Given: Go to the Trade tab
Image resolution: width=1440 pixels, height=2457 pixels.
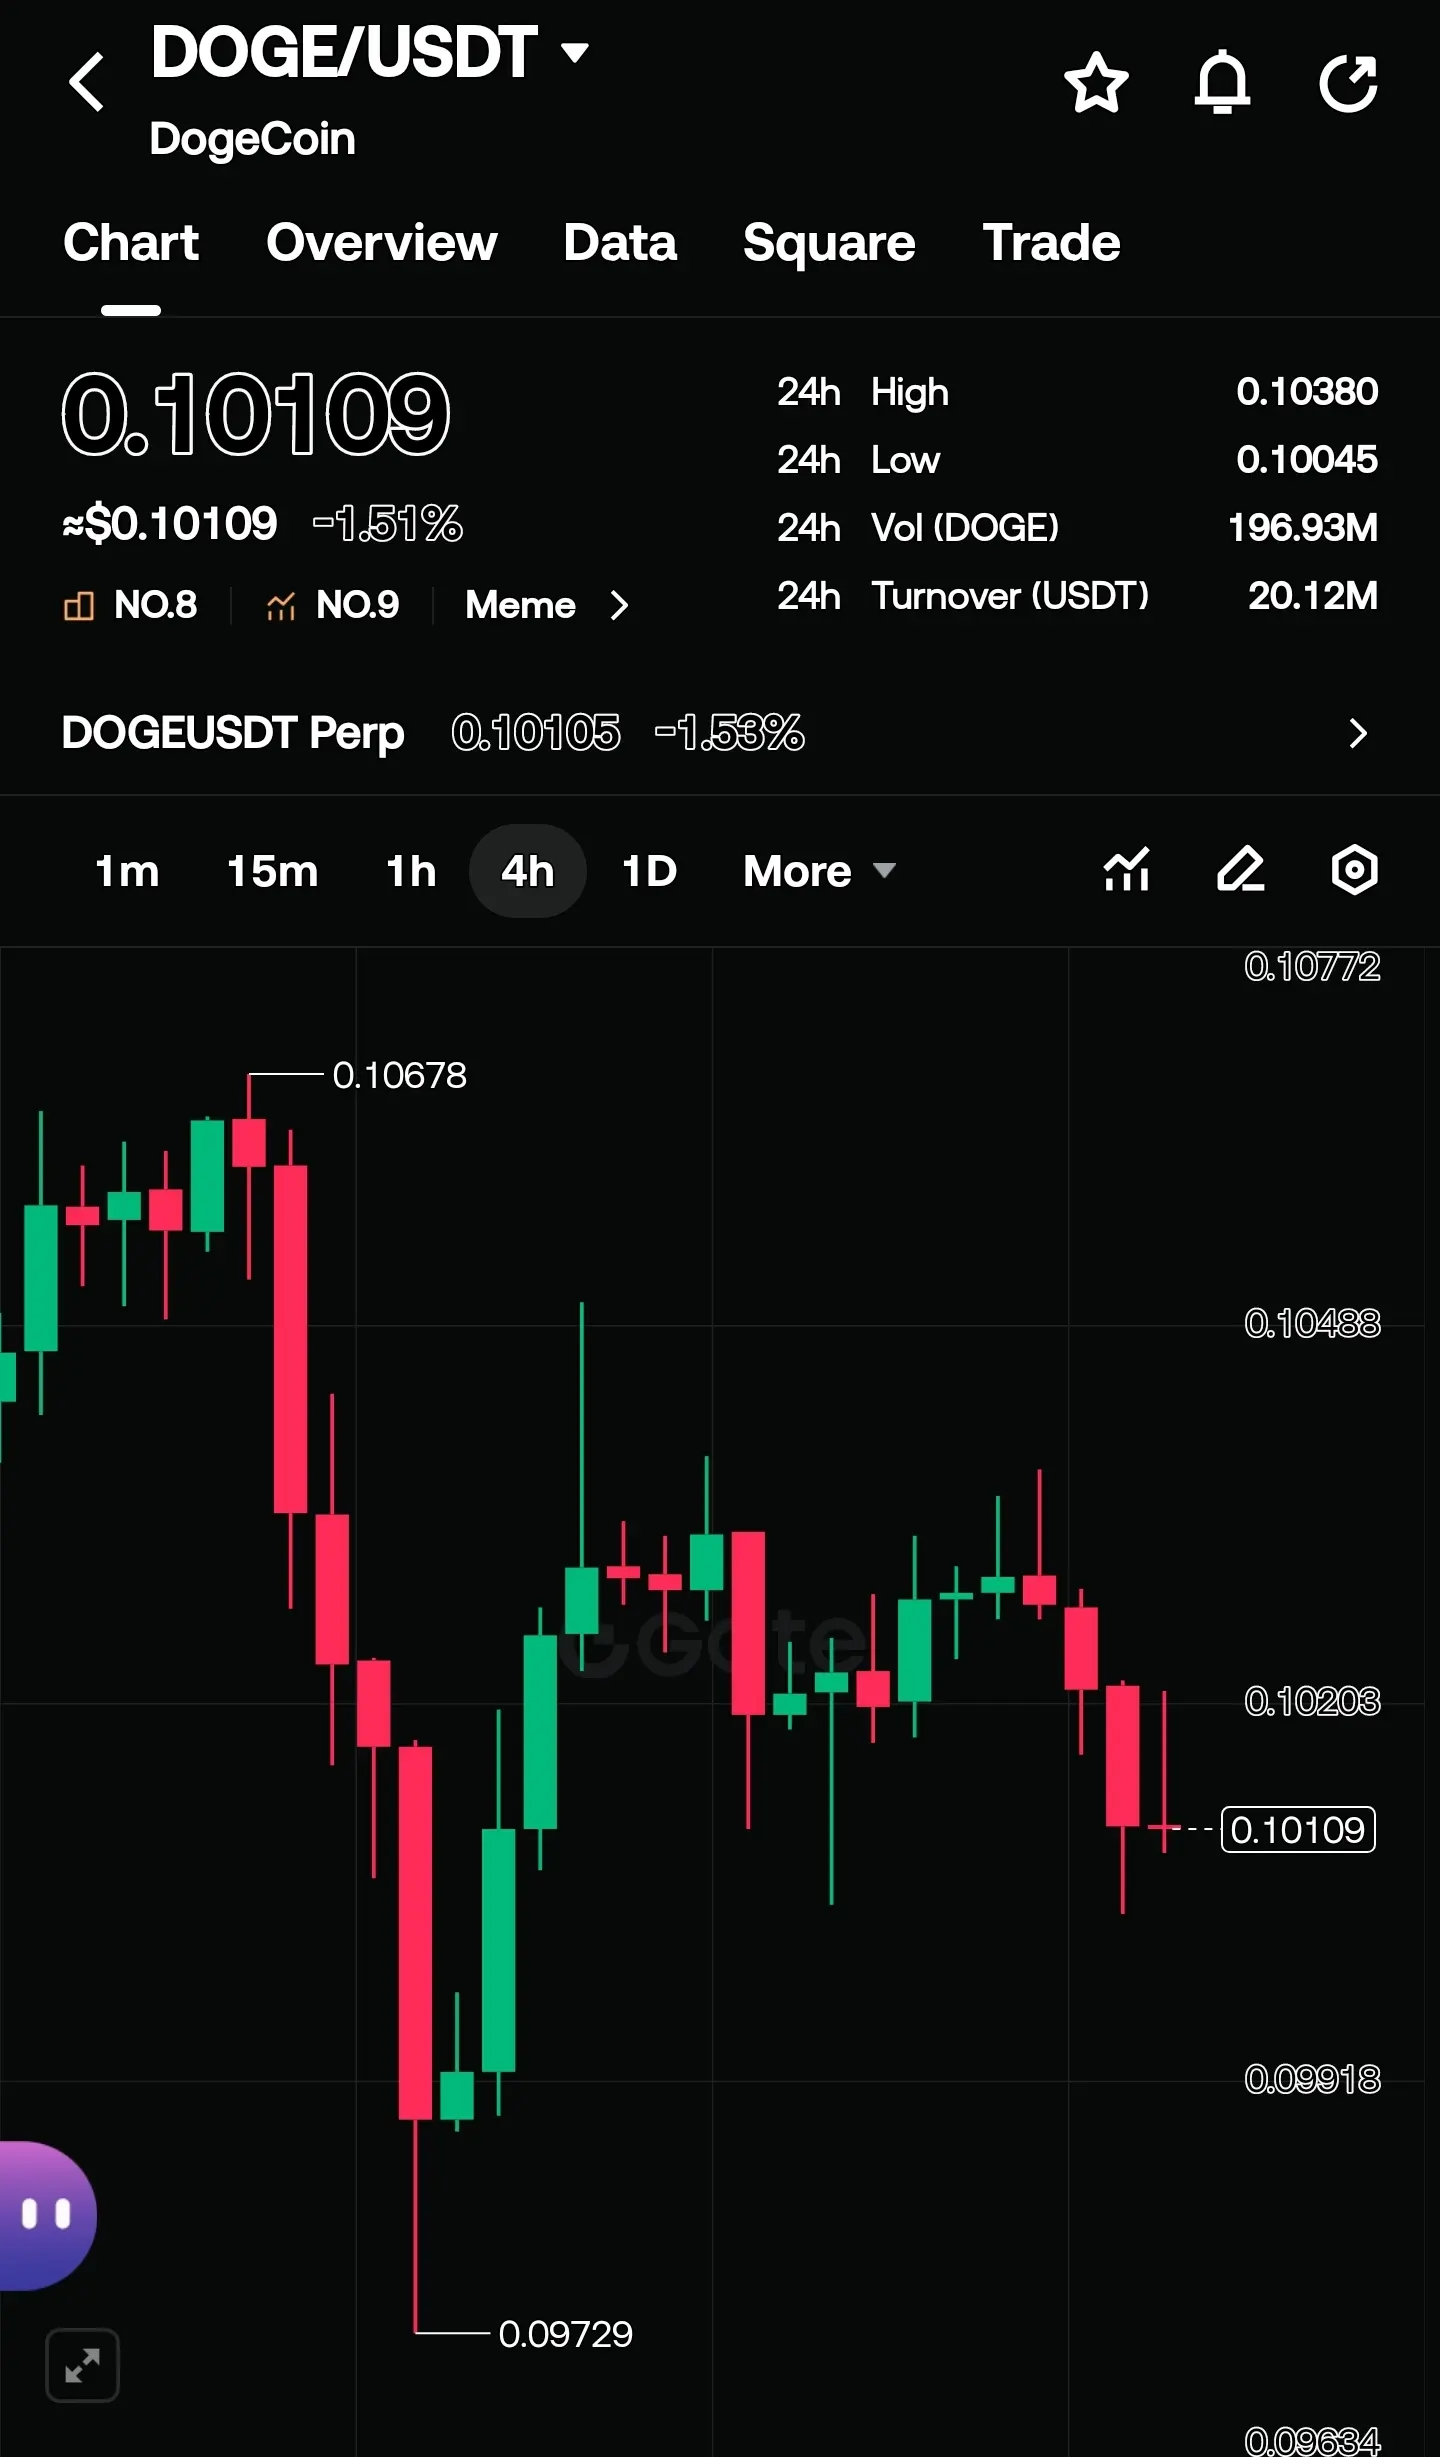Looking at the screenshot, I should tap(1051, 243).
